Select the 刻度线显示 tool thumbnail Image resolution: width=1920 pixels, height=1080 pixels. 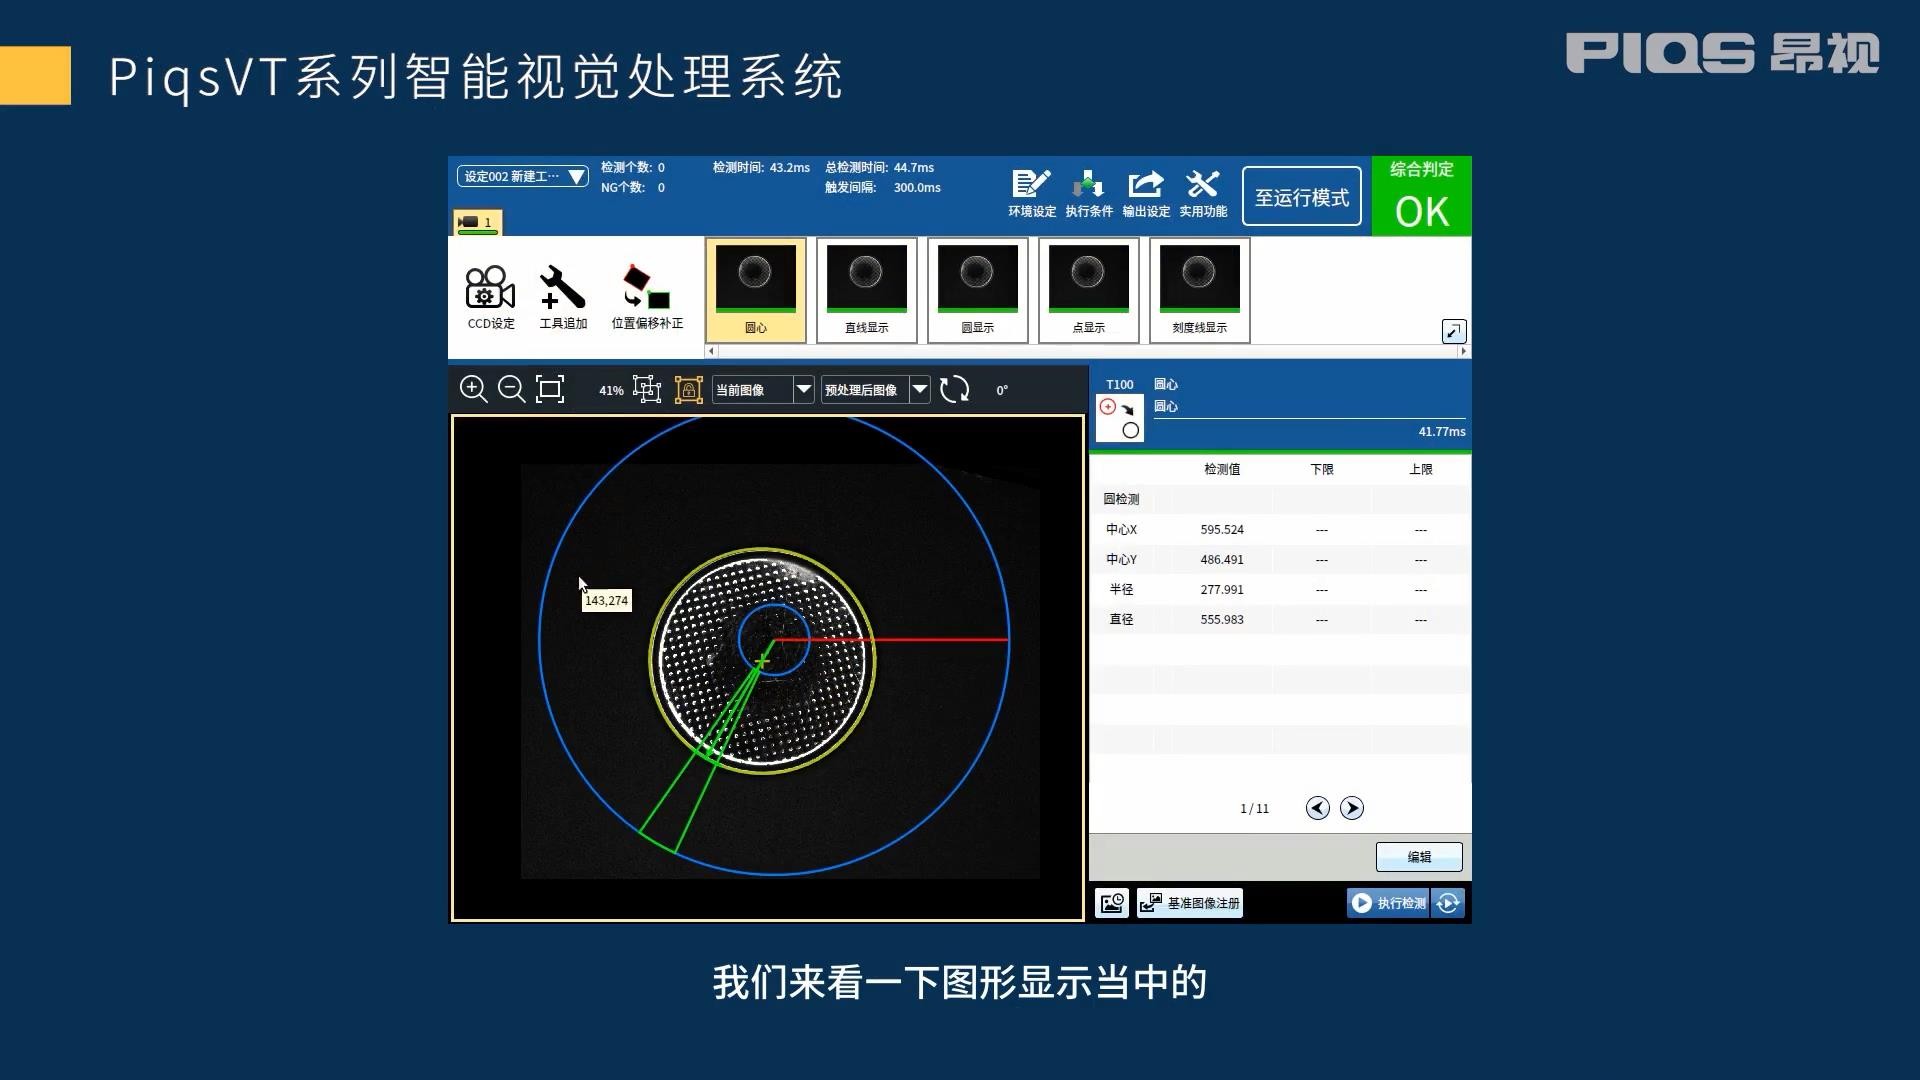pos(1200,291)
